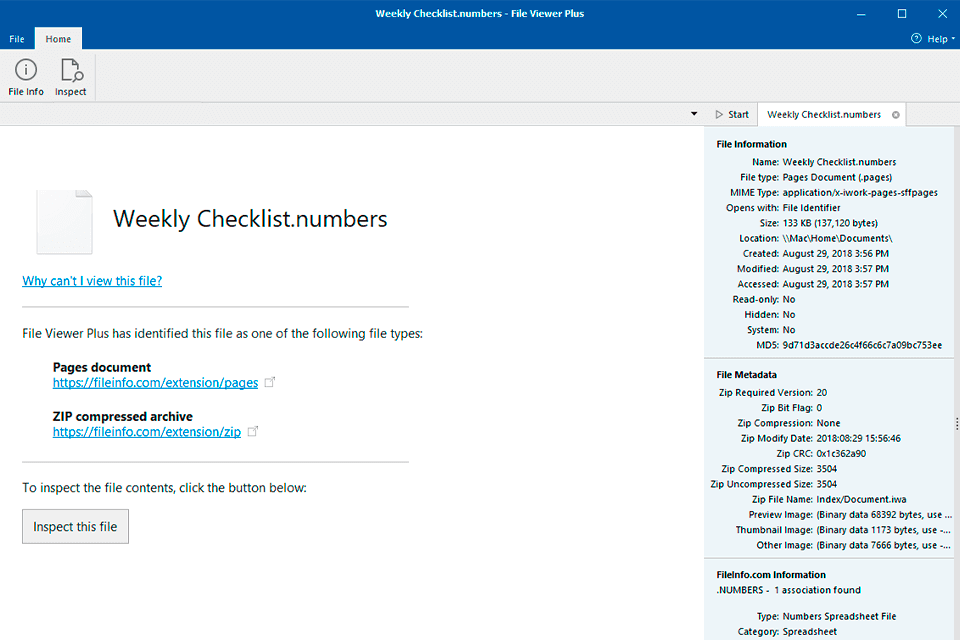Open the File menu tab
The image size is (960, 640).
click(17, 39)
